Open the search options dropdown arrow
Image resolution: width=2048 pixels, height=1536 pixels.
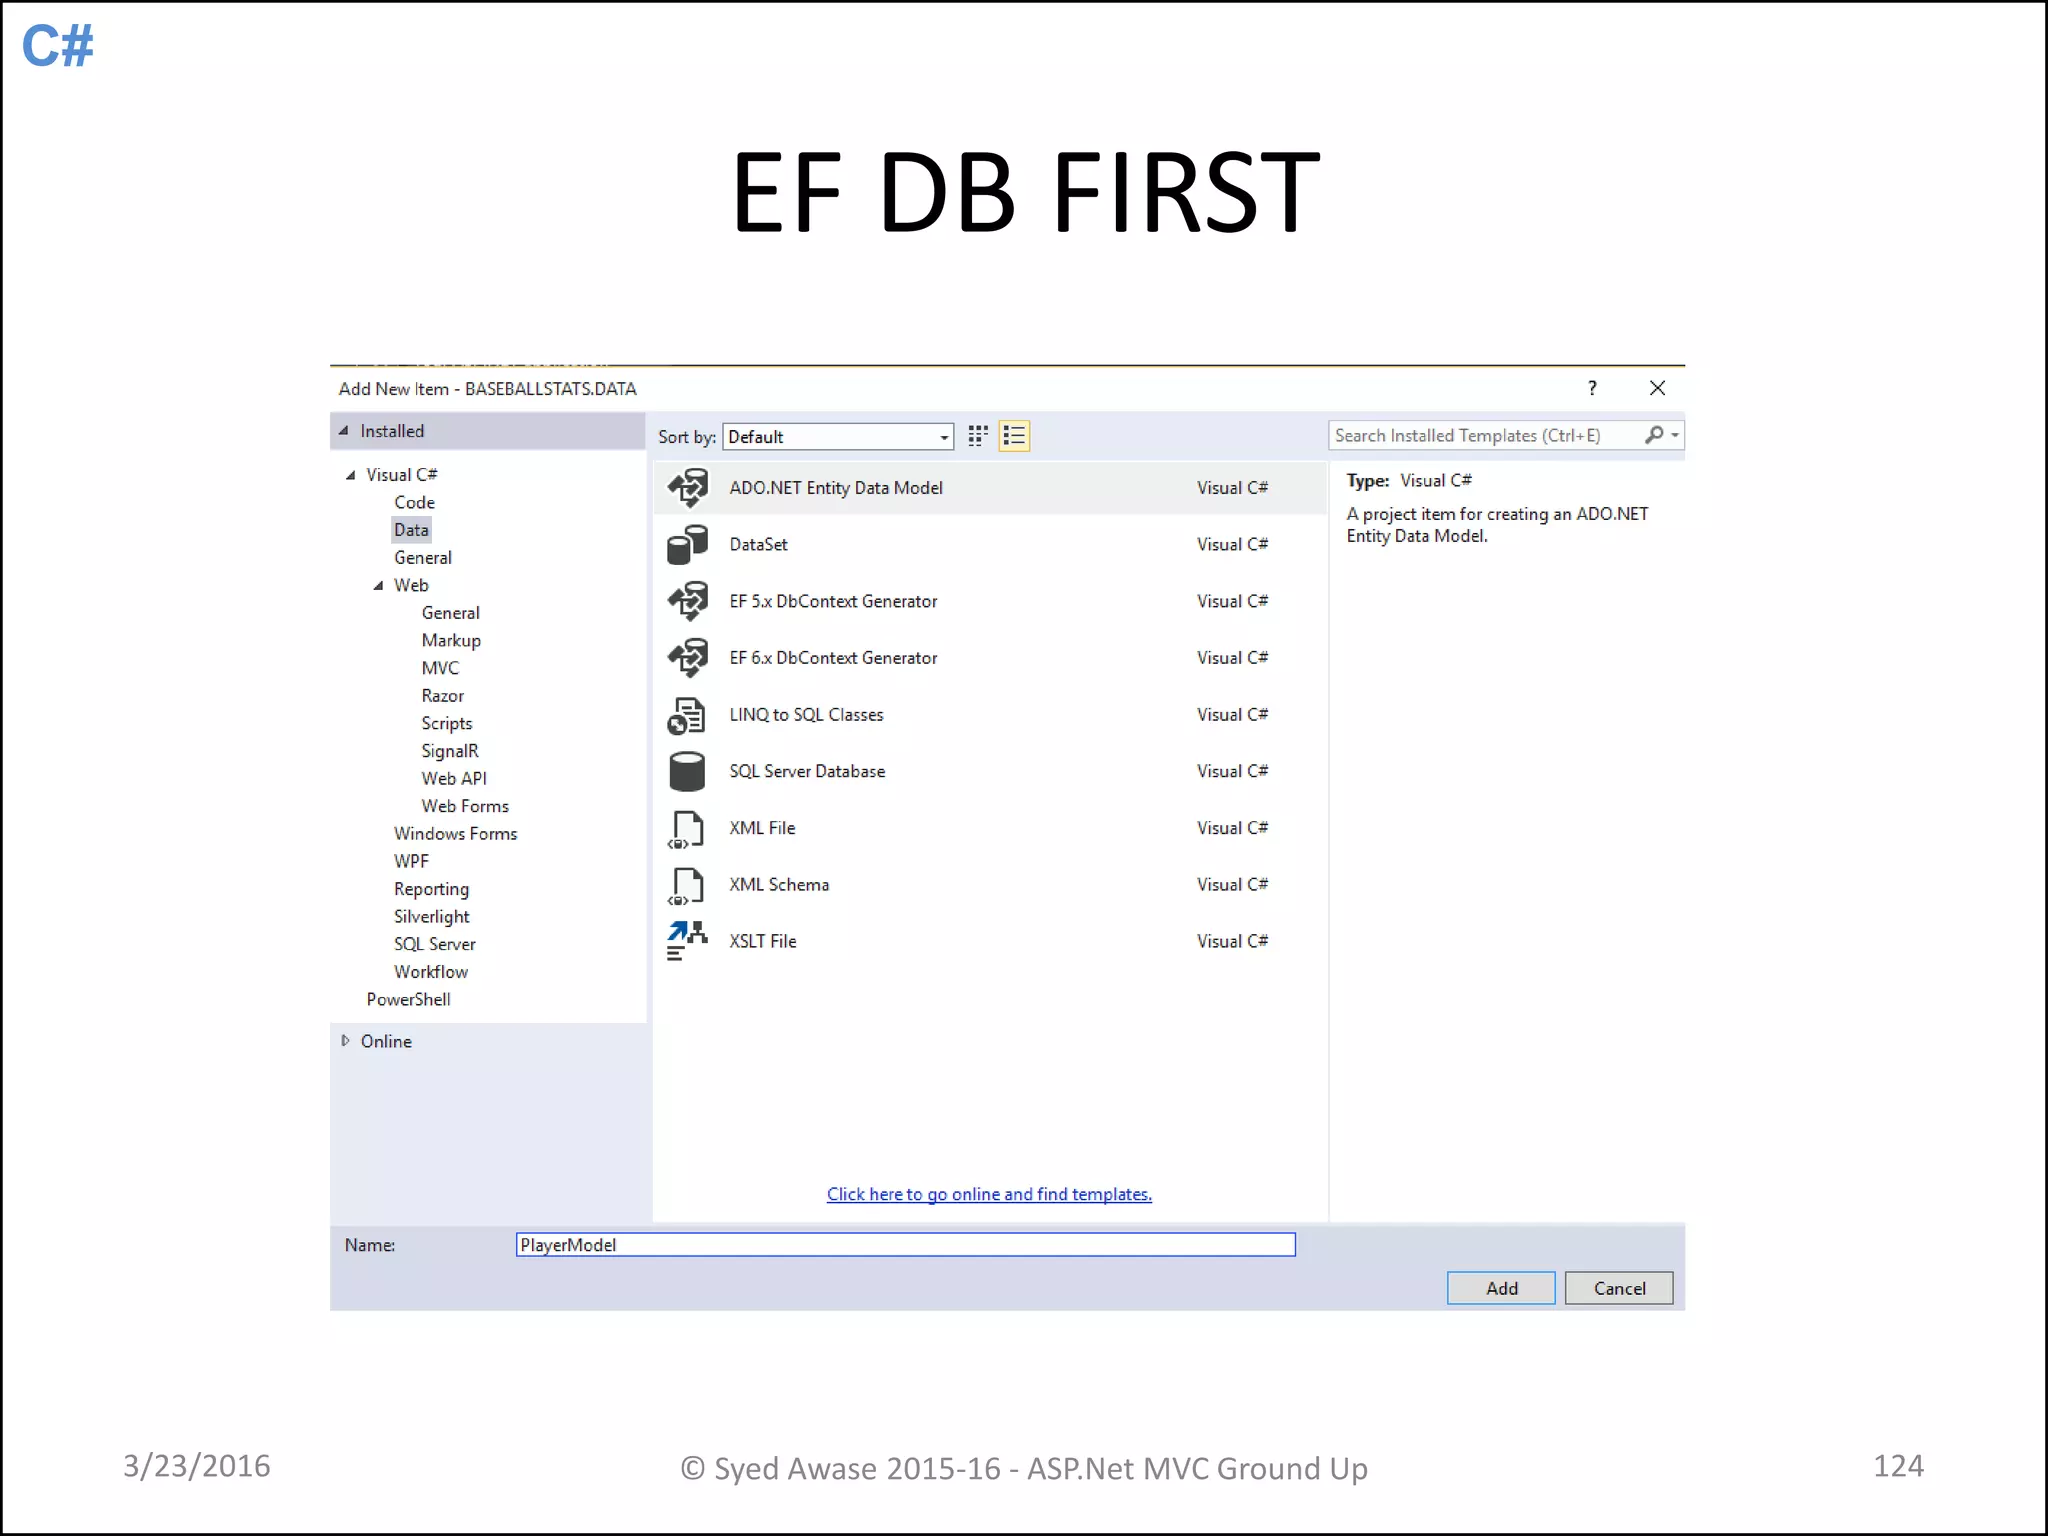1675,435
